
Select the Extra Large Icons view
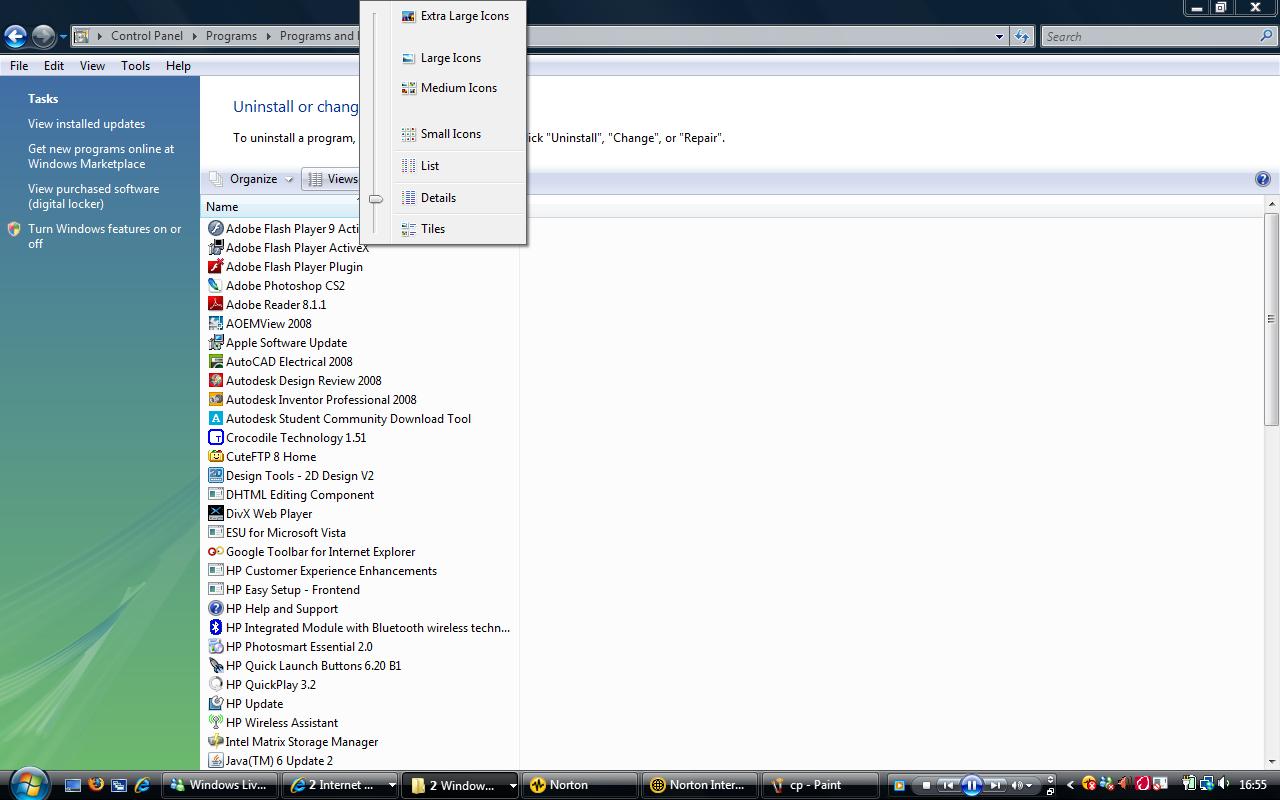[x=455, y=16]
